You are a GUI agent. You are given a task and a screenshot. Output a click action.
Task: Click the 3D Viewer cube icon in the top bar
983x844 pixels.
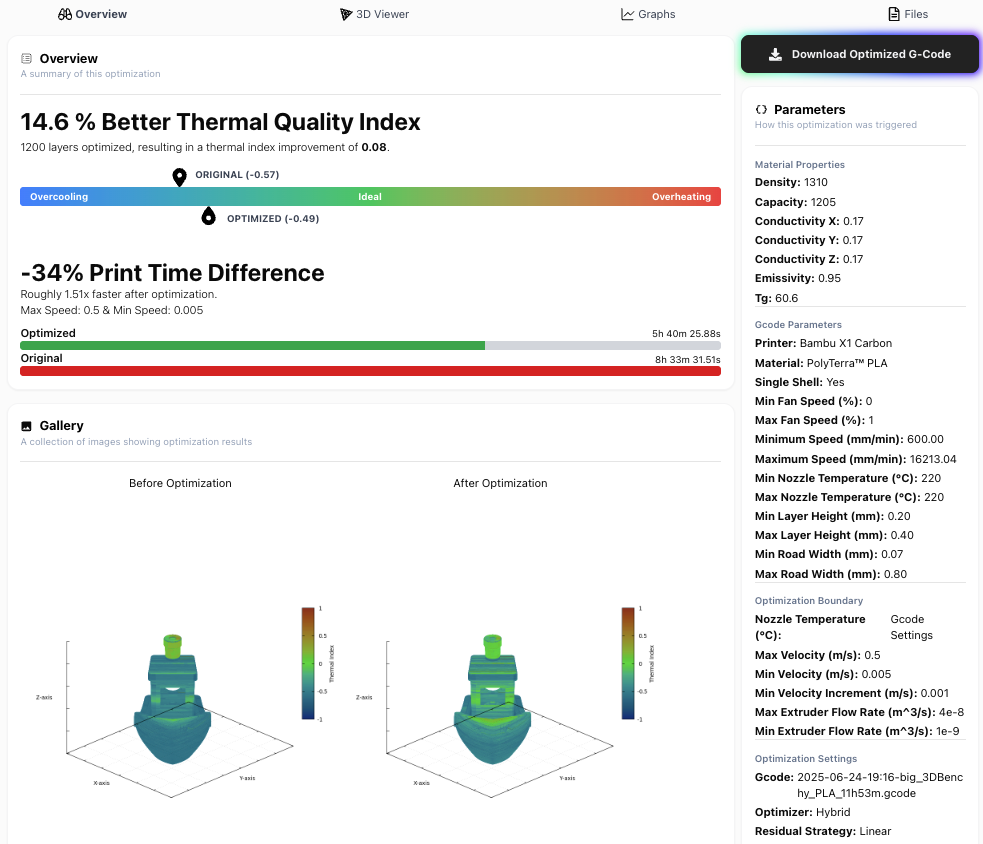tap(344, 14)
